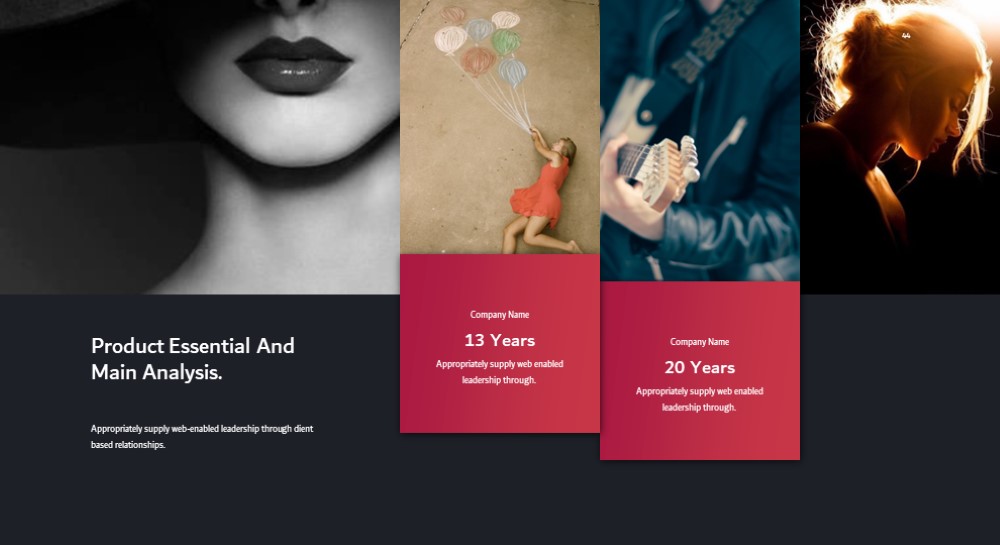
Task: Select the backlit blonde woman photo
Action: point(900,147)
